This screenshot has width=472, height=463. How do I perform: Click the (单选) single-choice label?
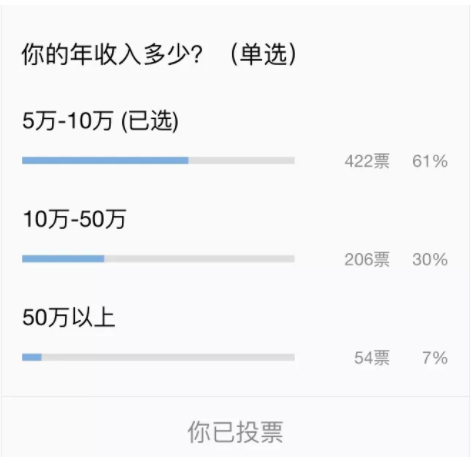(x=263, y=54)
